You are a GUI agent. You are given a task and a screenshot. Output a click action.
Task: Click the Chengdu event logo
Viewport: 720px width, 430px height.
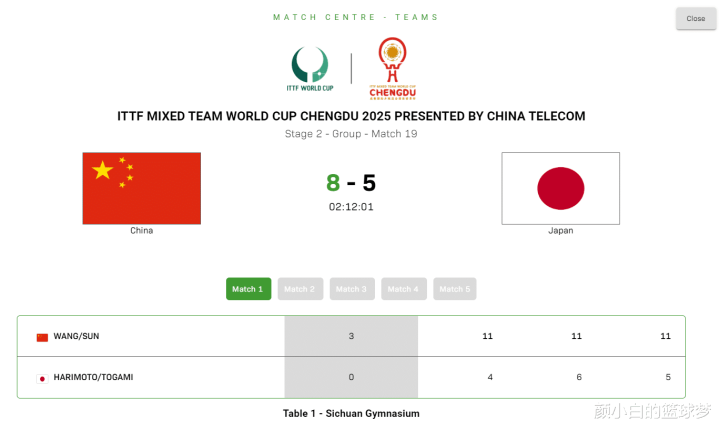pos(392,68)
